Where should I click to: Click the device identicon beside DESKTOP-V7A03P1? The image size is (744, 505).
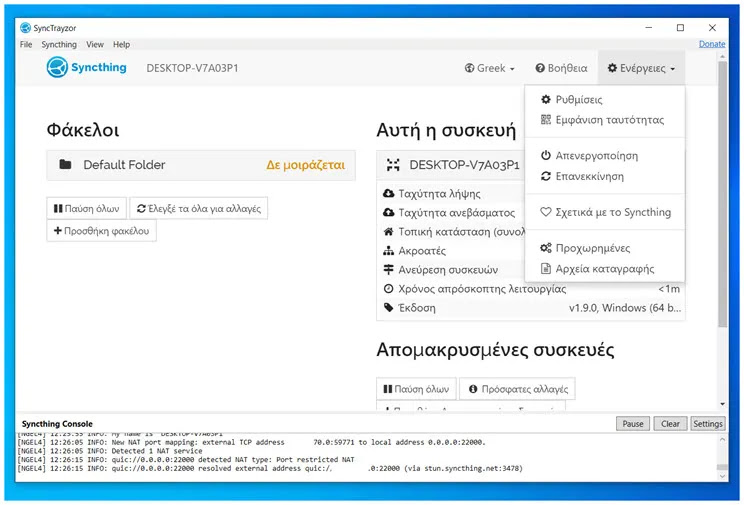click(393, 165)
